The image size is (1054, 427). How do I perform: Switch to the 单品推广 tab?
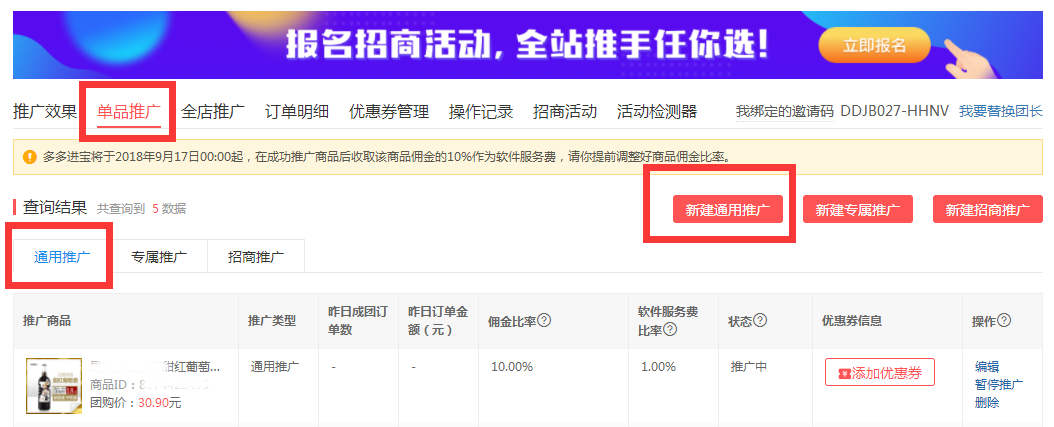(x=129, y=111)
